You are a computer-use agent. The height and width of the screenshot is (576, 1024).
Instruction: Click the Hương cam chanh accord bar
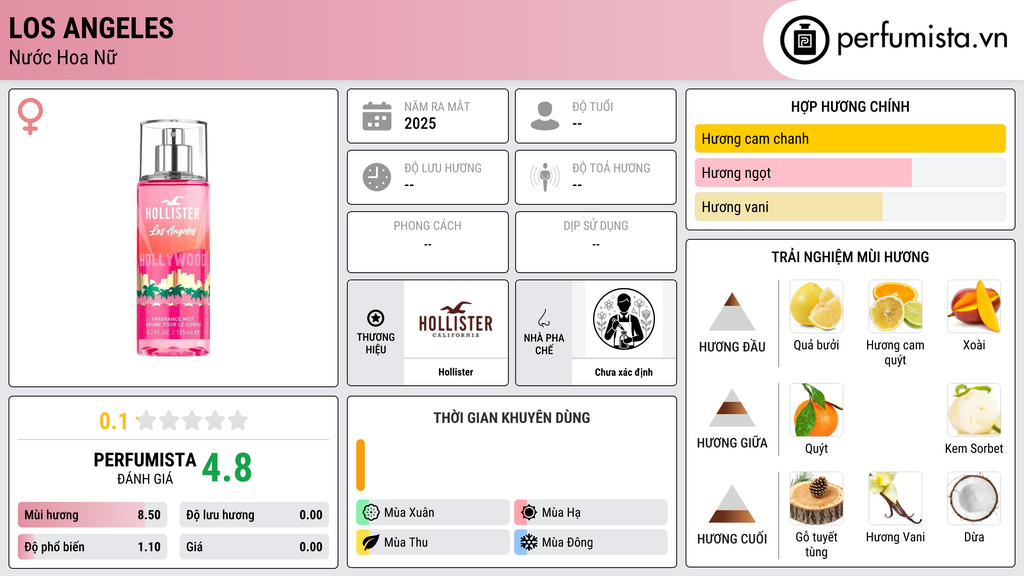coord(850,138)
